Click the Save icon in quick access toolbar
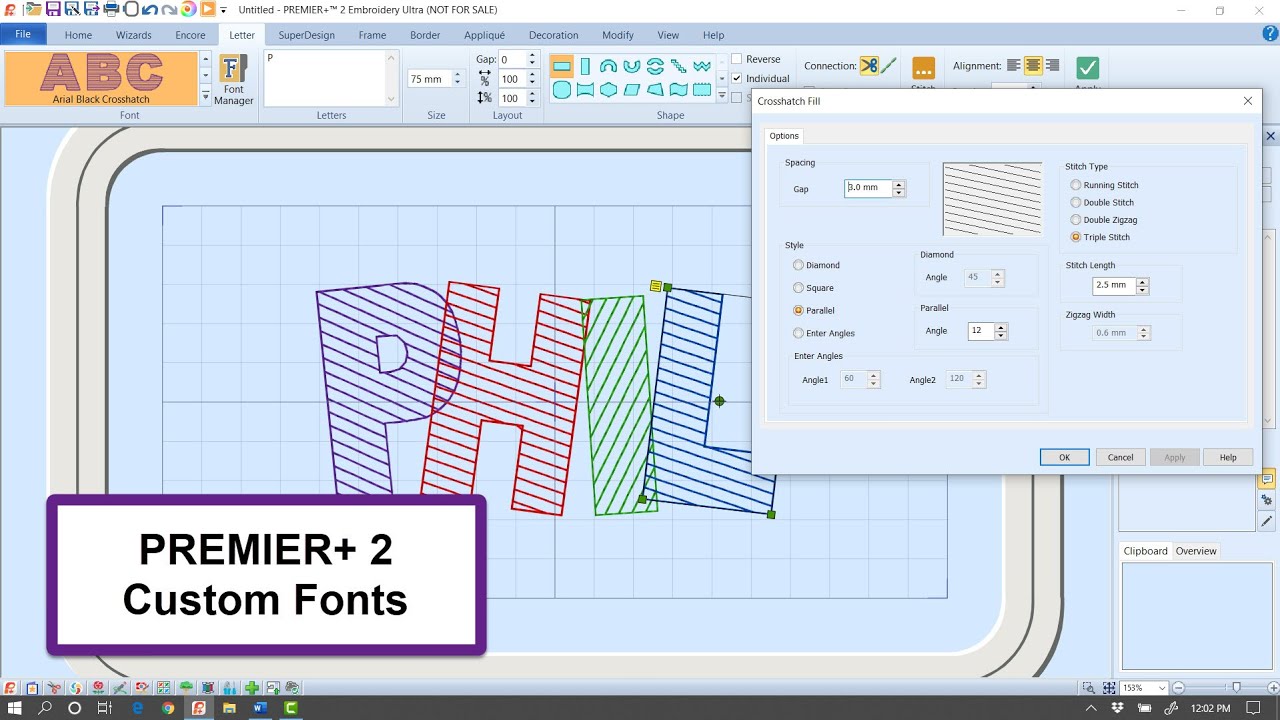Viewport: 1280px width, 720px height. point(52,9)
